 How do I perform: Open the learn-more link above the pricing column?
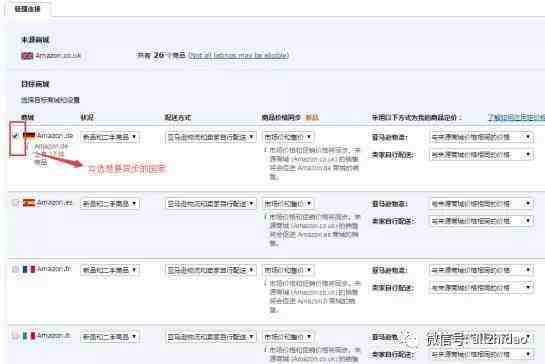516,118
